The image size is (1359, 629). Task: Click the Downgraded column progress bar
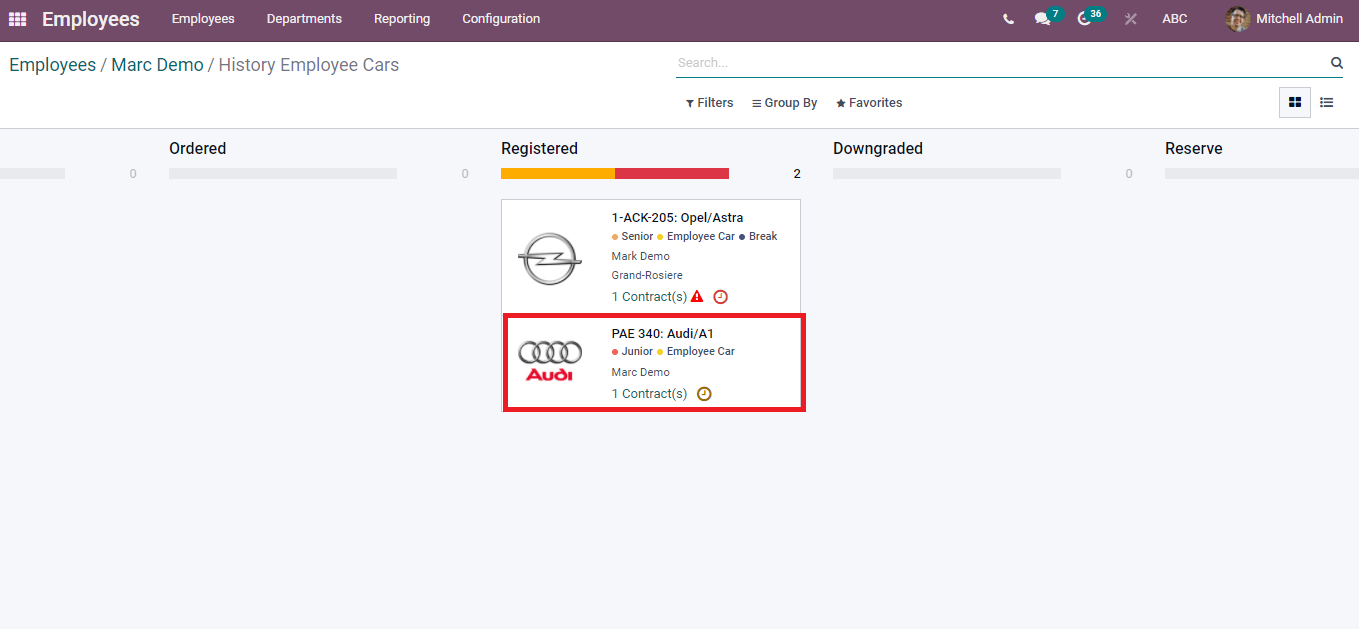tap(947, 173)
